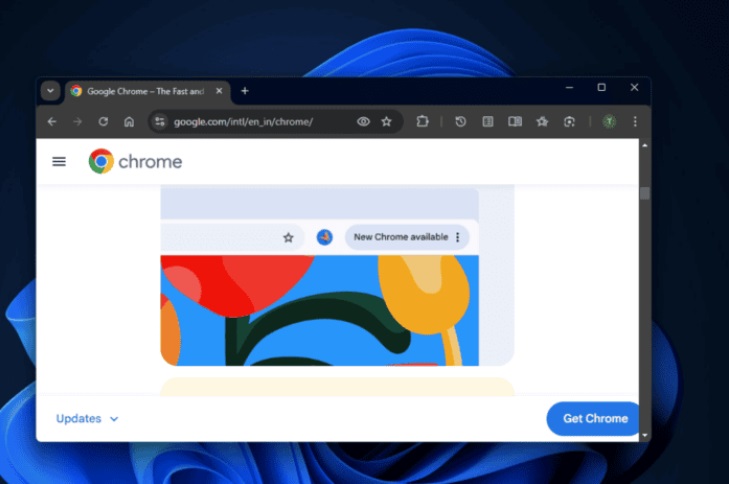729x484 pixels.
Task: Click the forward navigation arrow
Action: click(78, 122)
